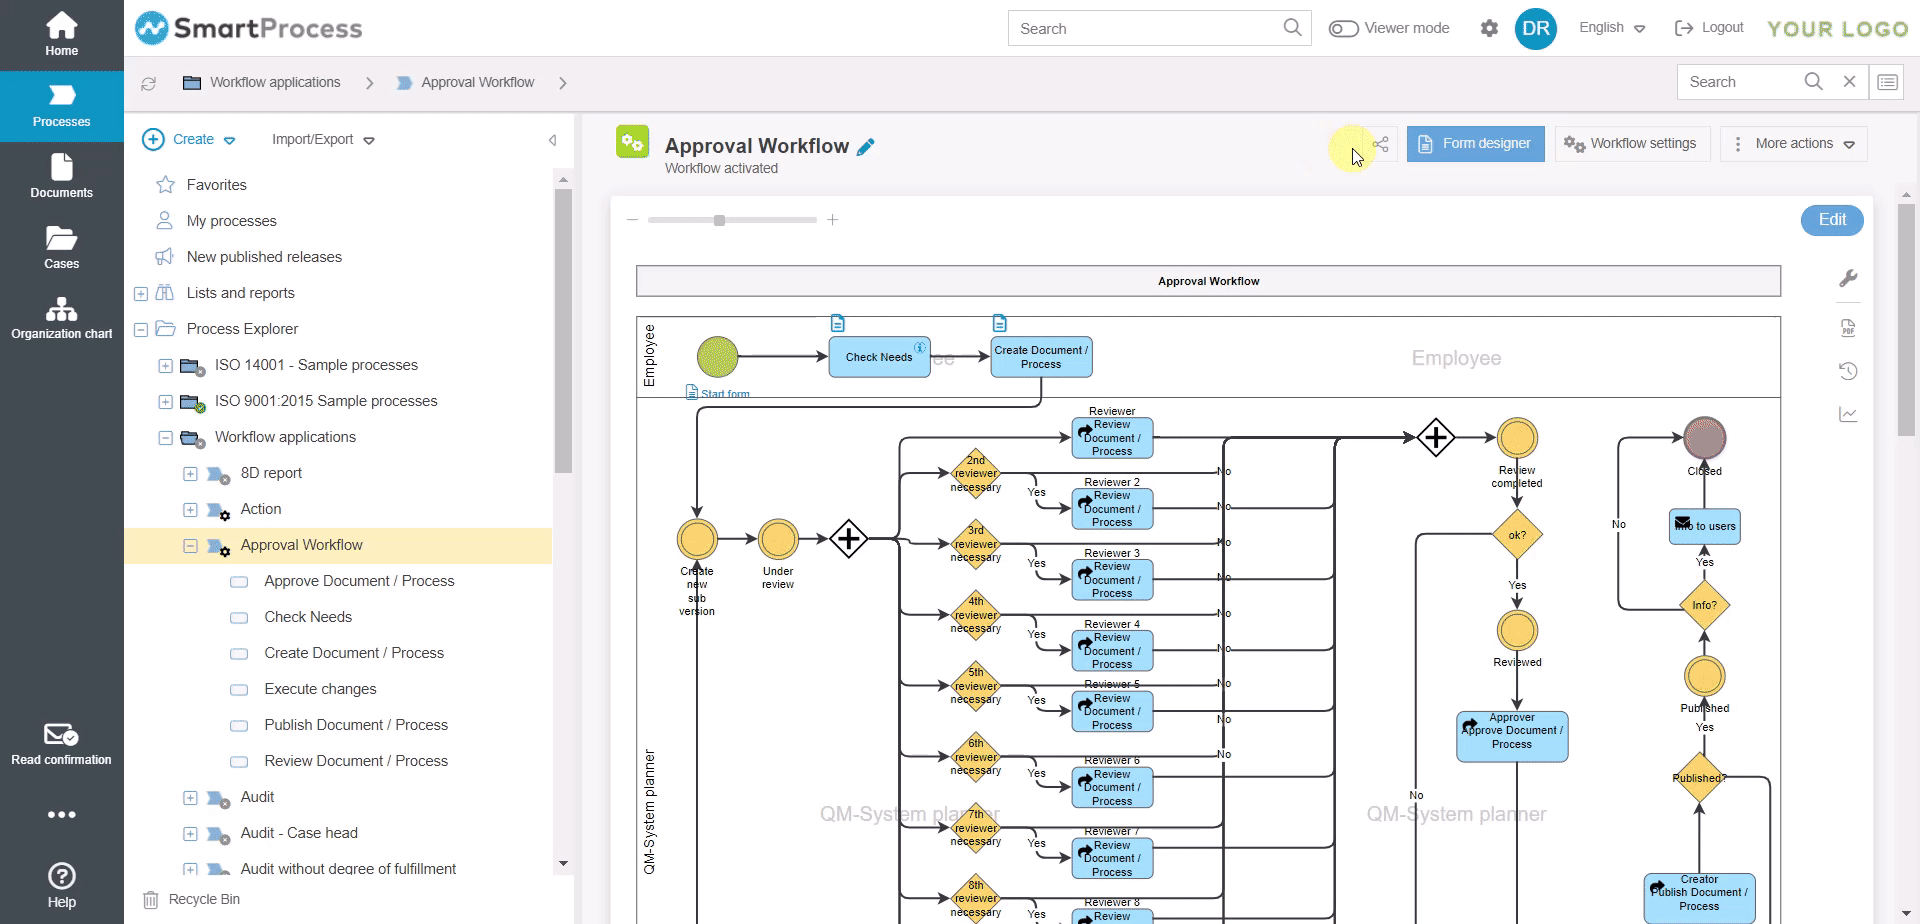The width and height of the screenshot is (1920, 924).
Task: Collapse the Approval Workflow tree node
Action: [190, 546]
